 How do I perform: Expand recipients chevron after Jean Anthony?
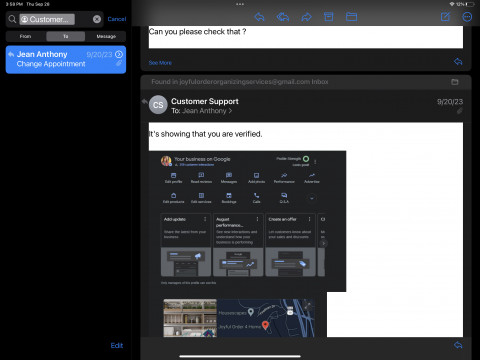point(230,111)
